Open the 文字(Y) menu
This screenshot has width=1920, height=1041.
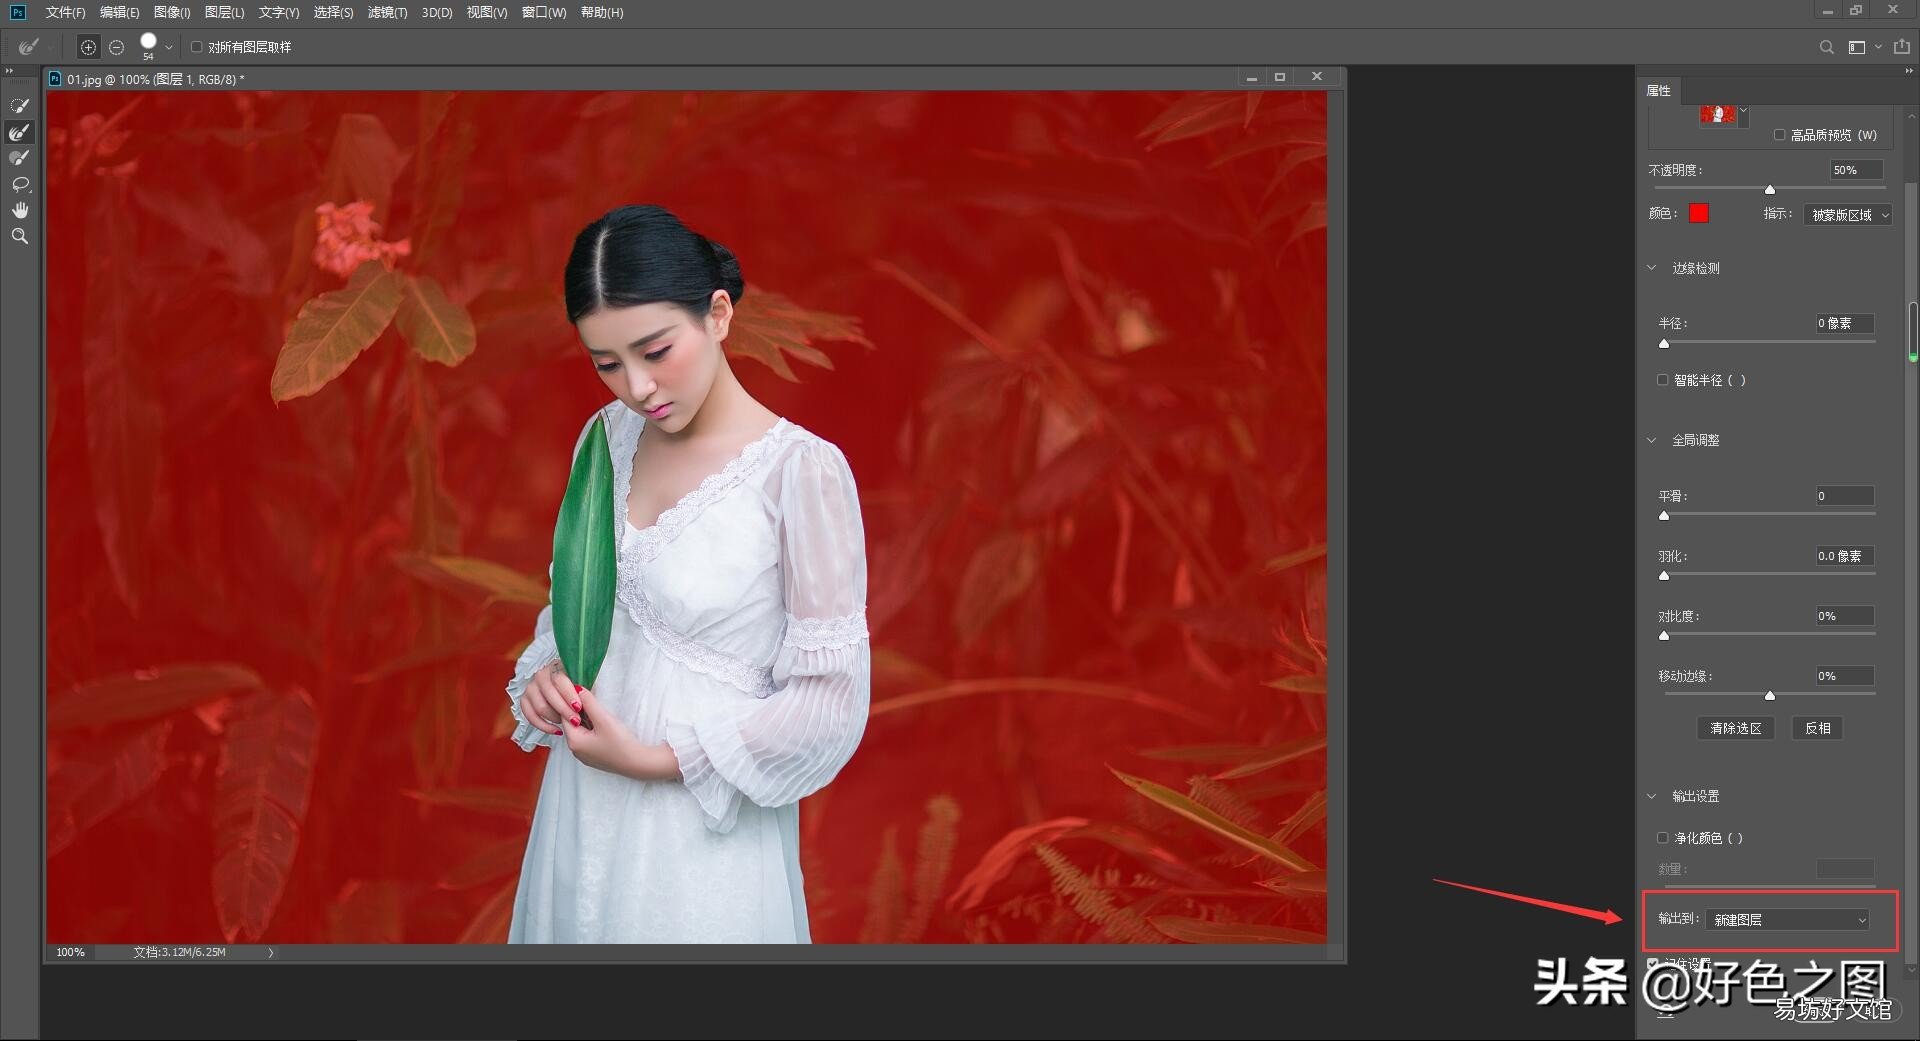click(279, 12)
